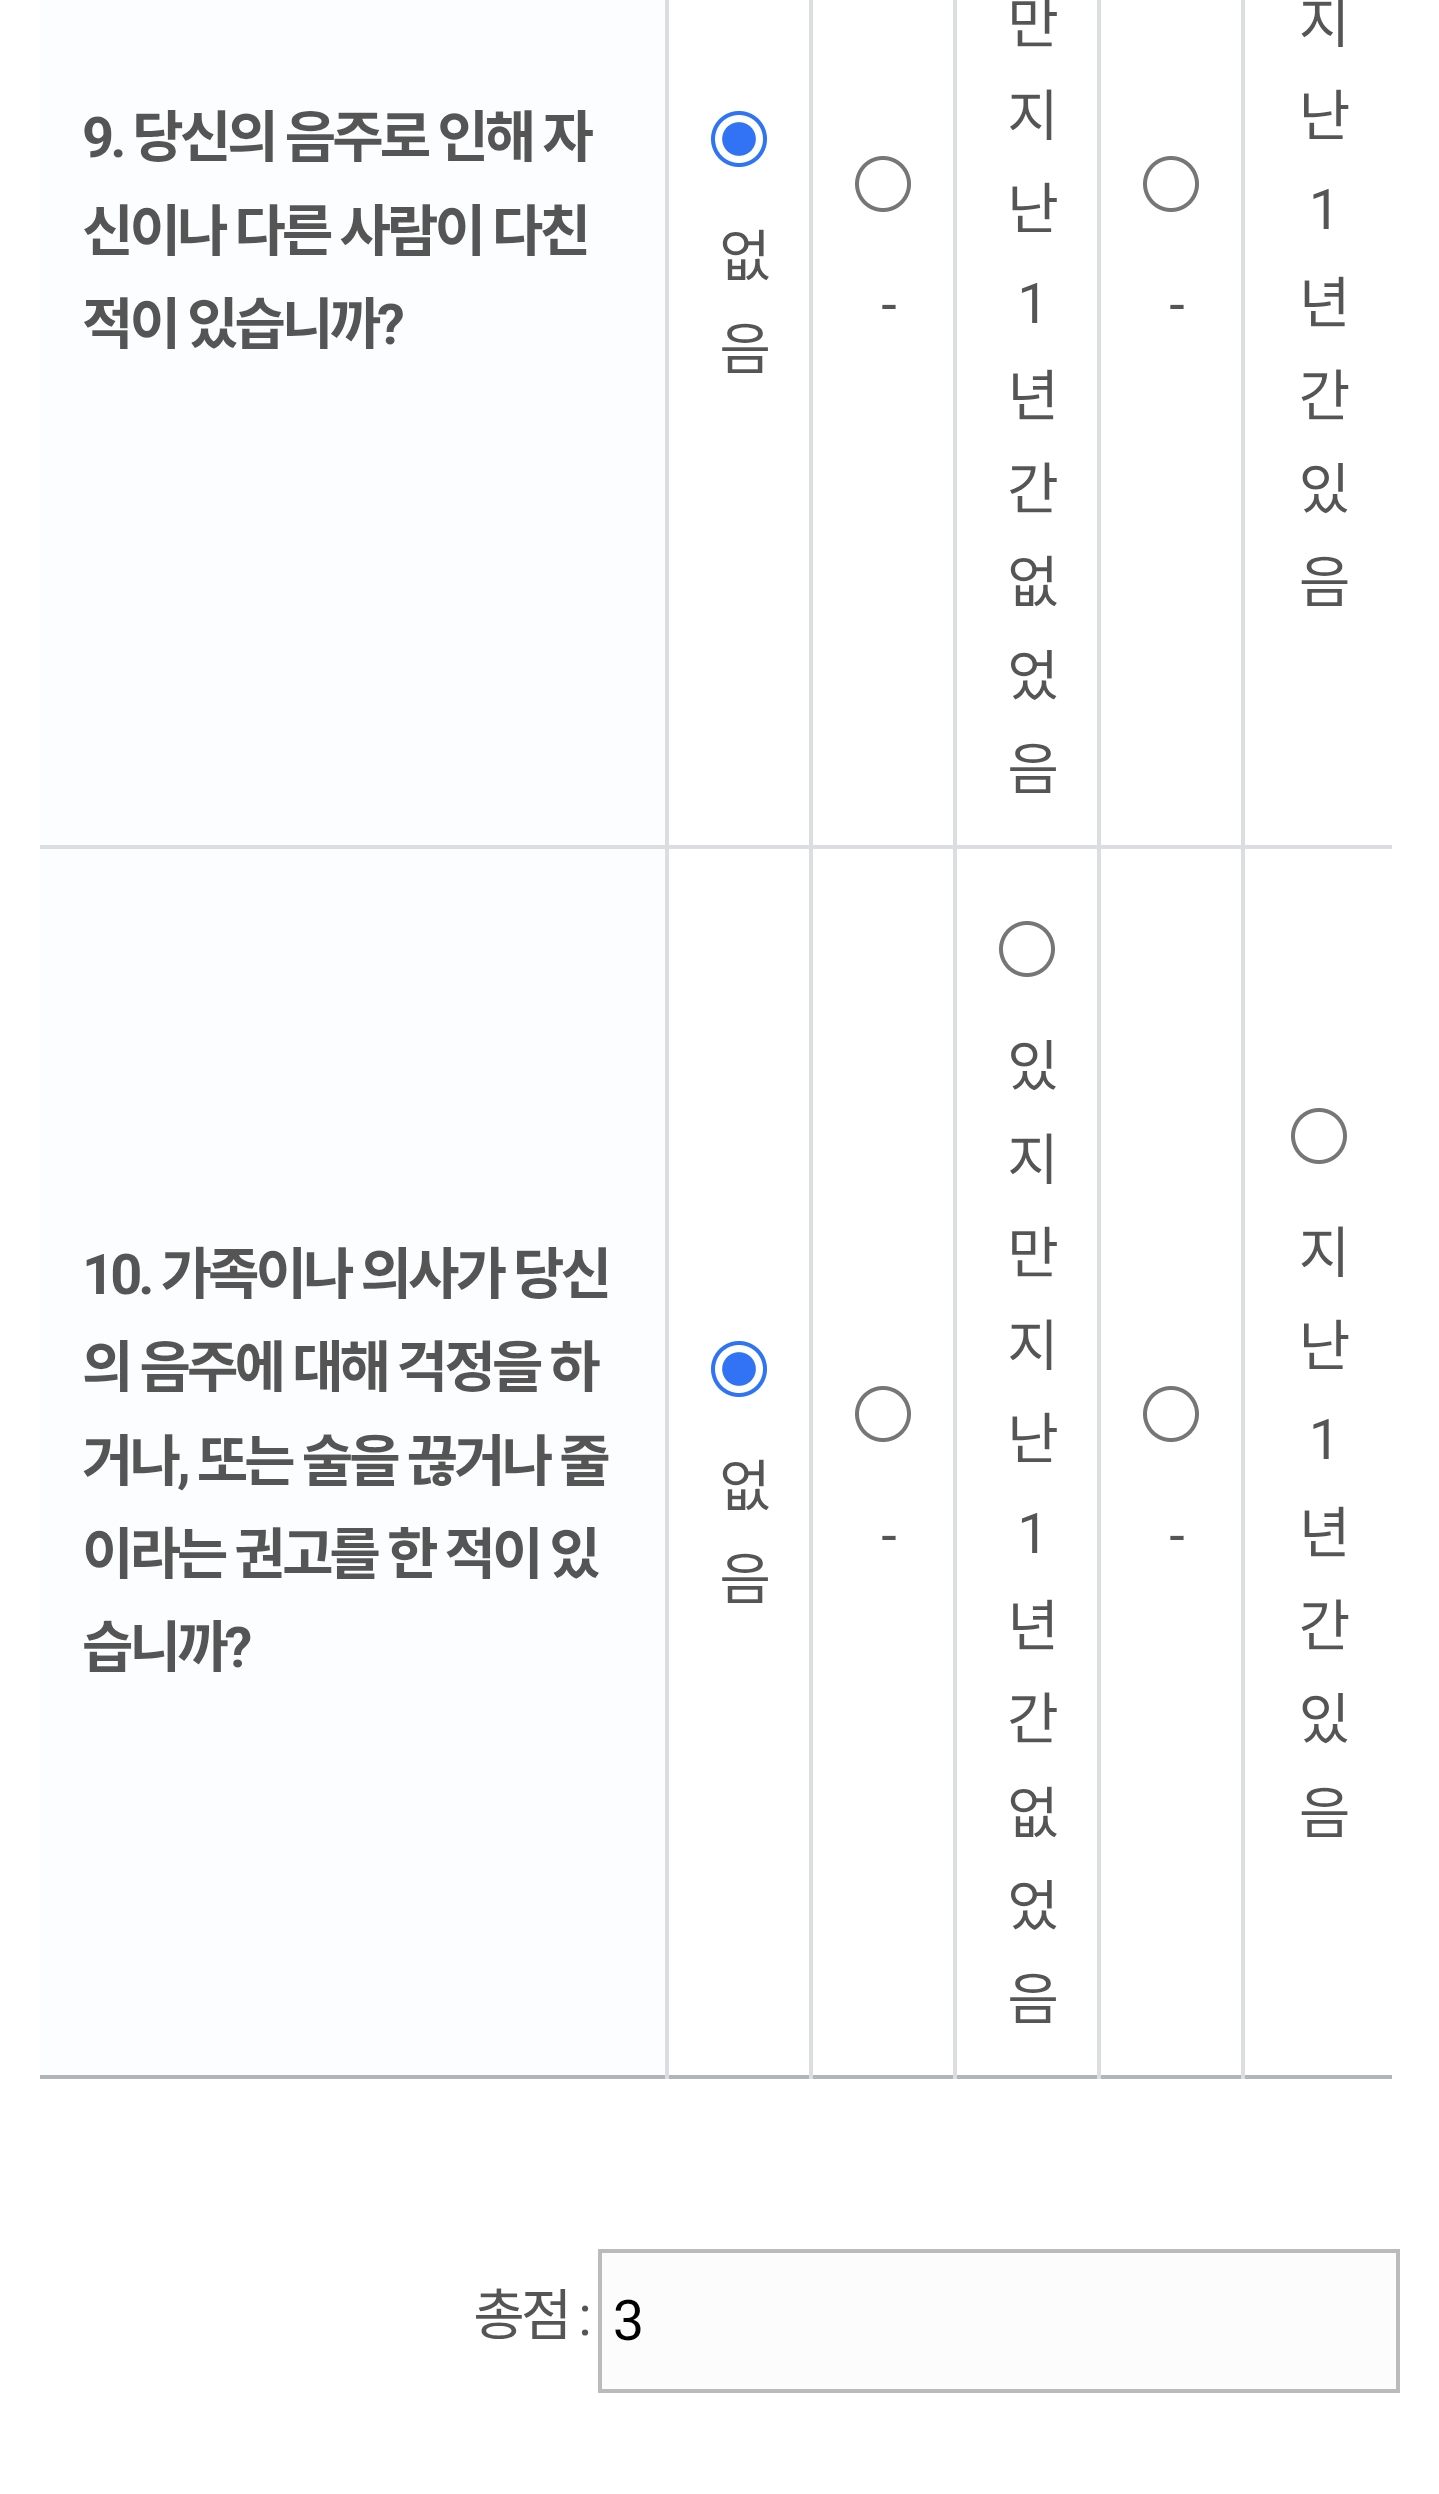
Task: Click question 10's '있지만 지난 1년간 없었음' label text
Action: click(x=1032, y=1530)
